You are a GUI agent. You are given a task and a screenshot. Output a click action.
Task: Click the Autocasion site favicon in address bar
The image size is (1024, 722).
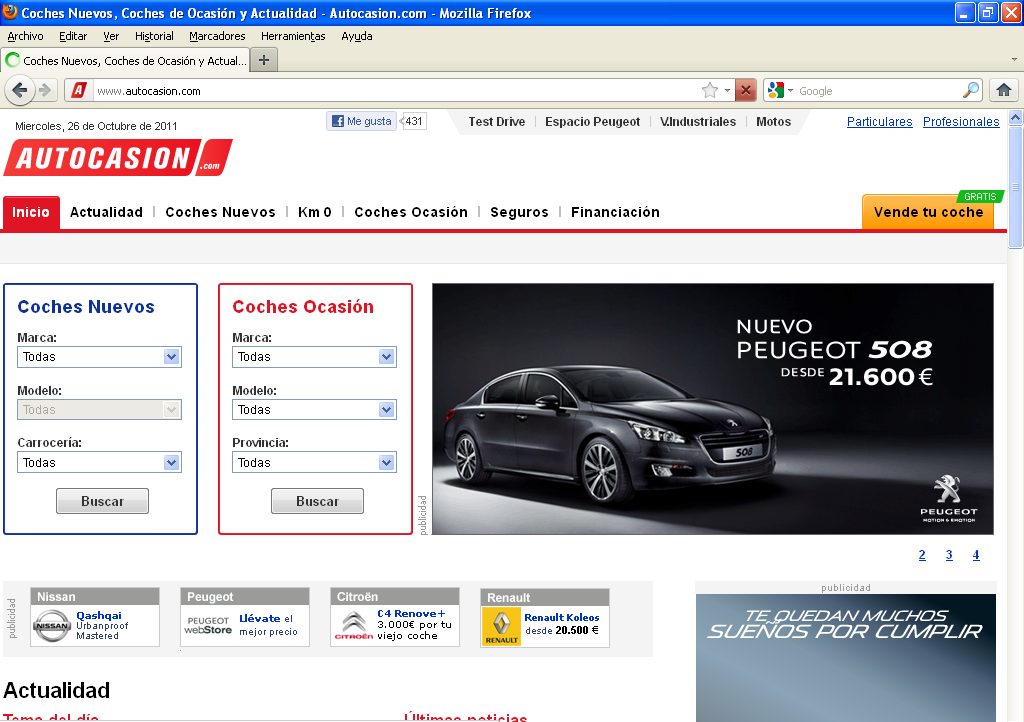pos(79,90)
